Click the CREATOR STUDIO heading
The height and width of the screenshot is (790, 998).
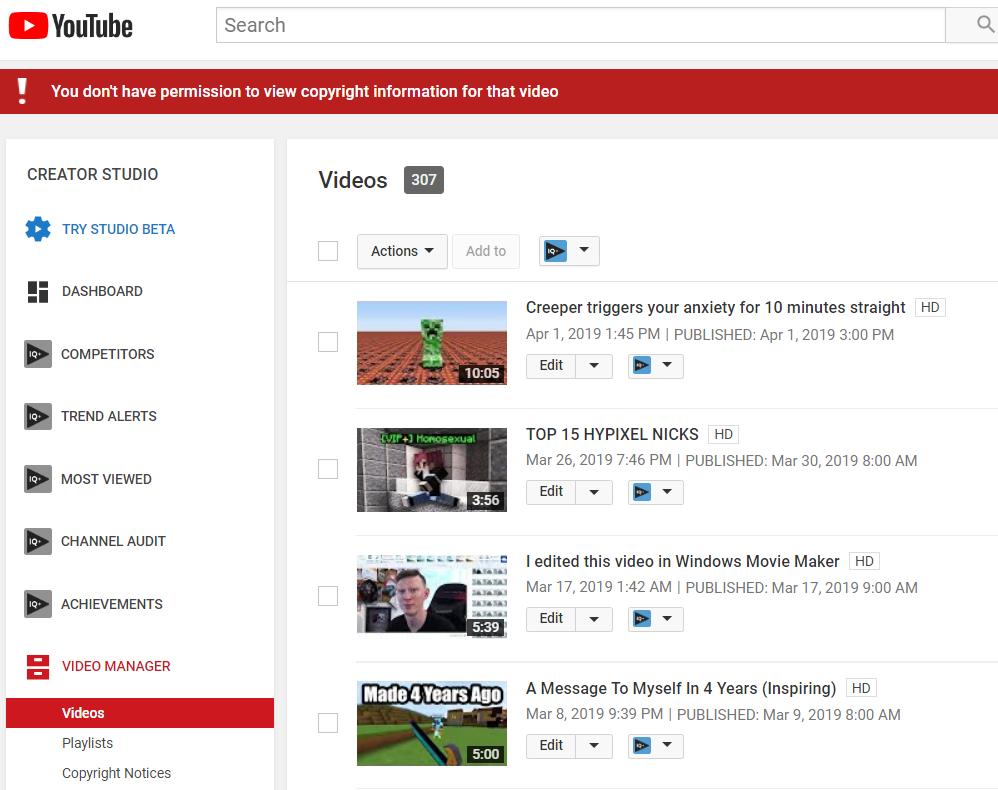(92, 174)
